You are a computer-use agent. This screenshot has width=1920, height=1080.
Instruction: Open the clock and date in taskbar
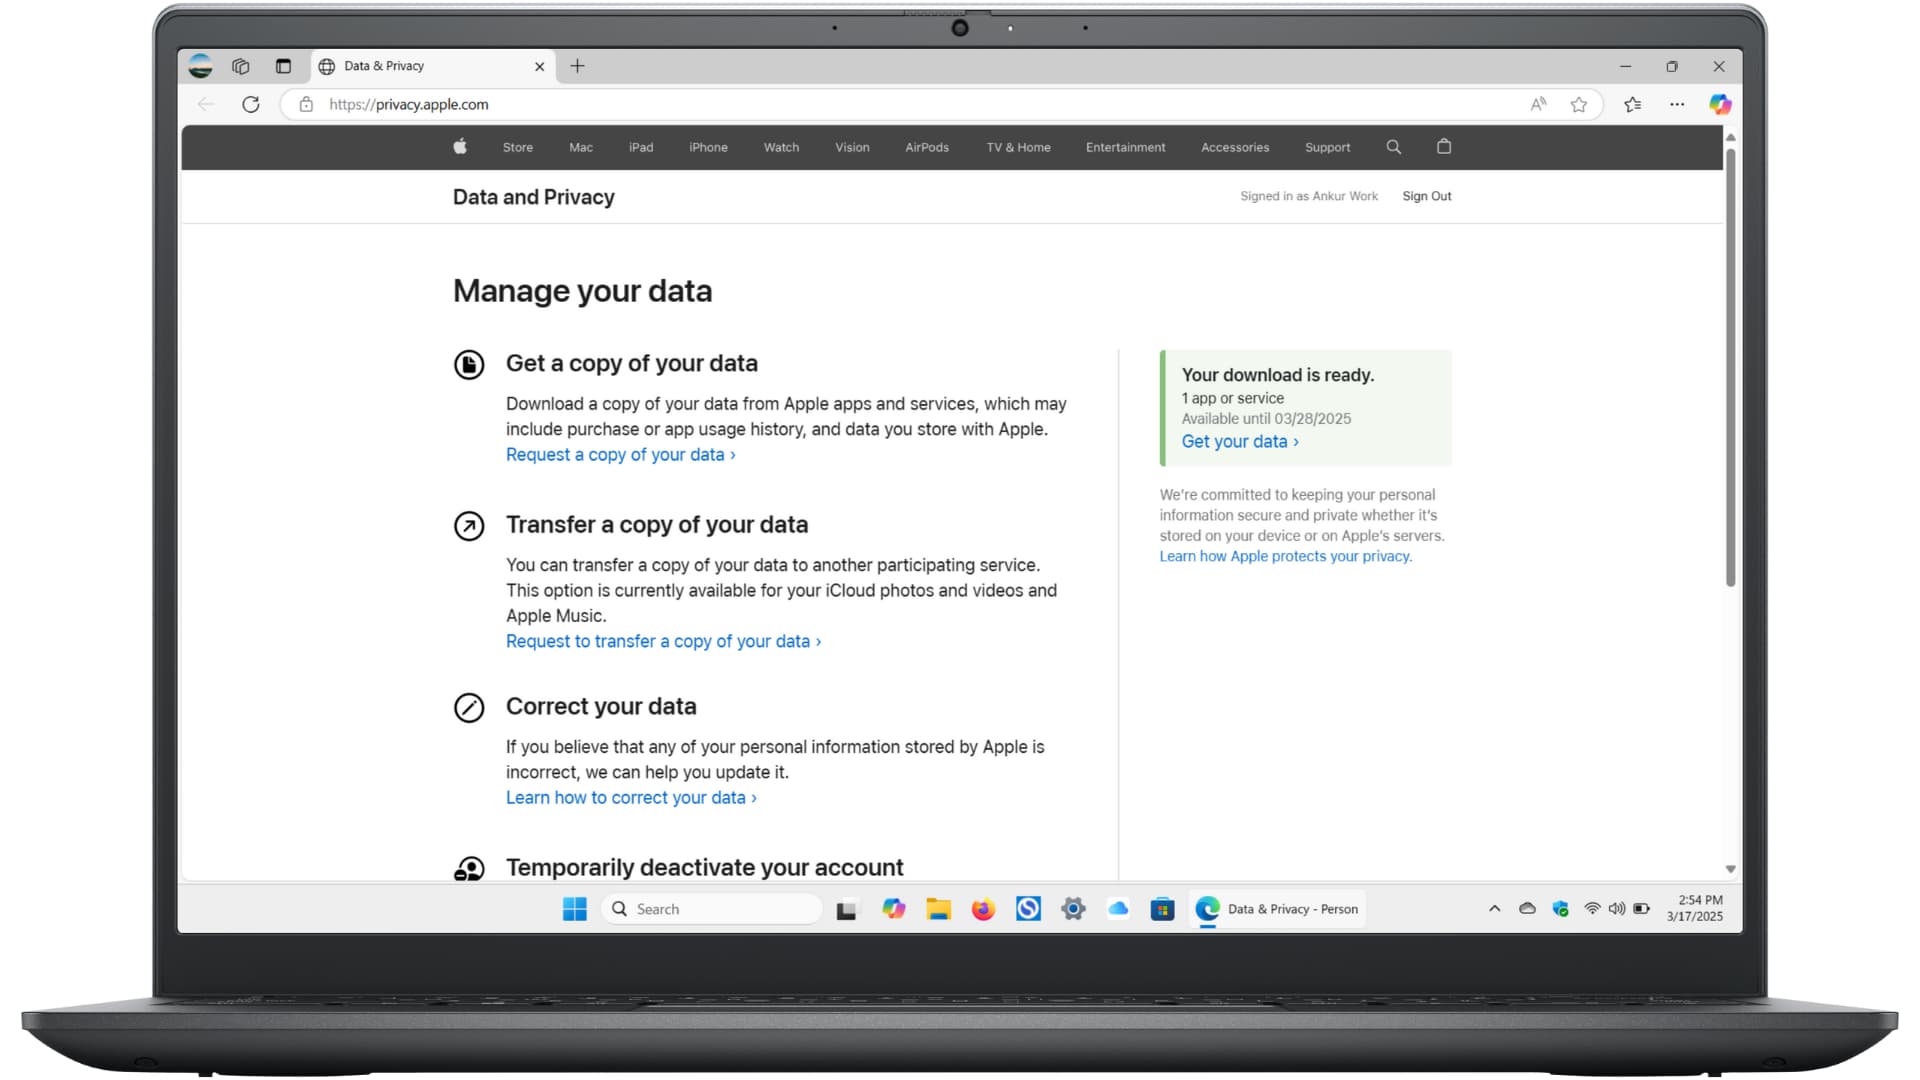(x=1695, y=908)
